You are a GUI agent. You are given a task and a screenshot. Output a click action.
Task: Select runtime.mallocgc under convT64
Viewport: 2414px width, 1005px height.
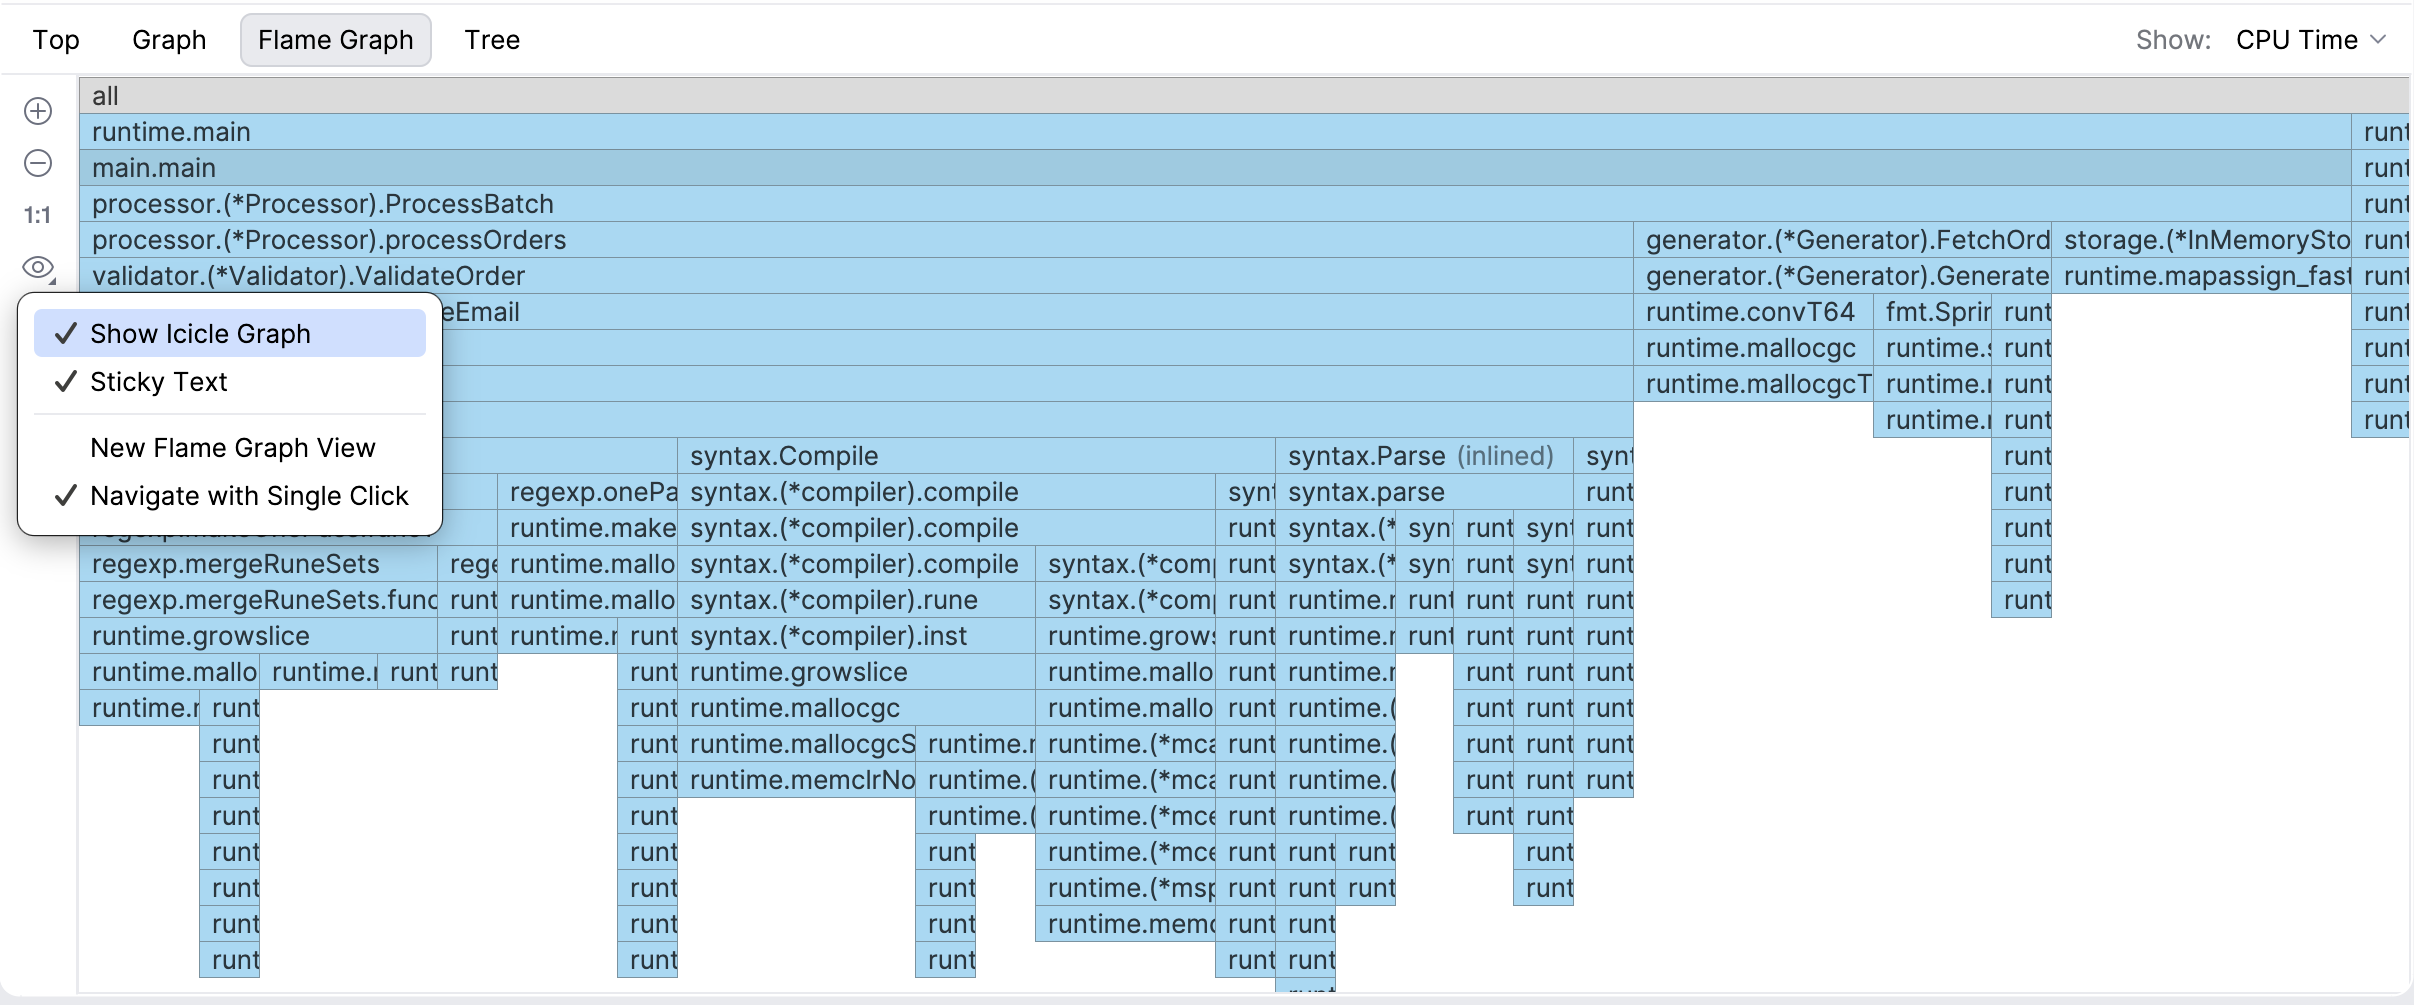click(1753, 348)
